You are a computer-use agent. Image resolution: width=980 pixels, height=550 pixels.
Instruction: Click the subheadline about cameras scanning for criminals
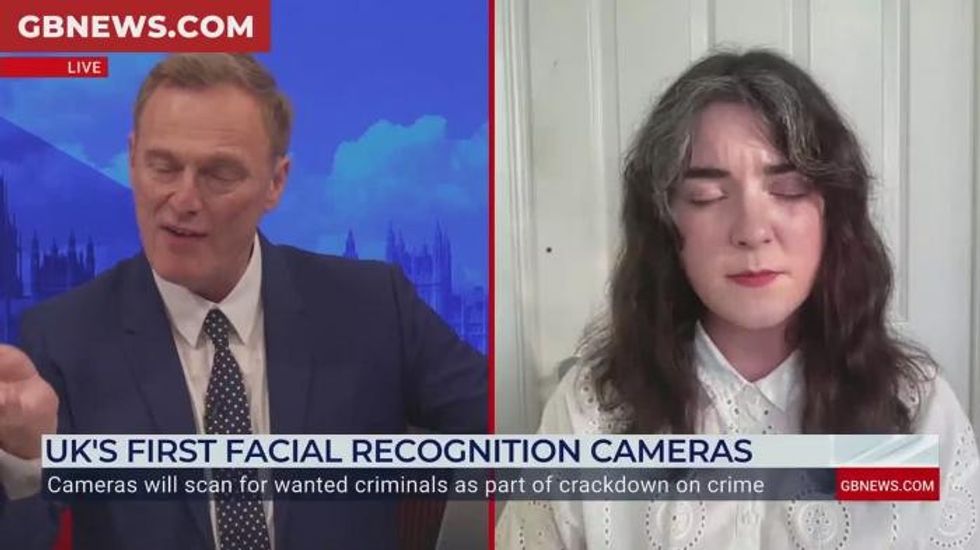405,485
